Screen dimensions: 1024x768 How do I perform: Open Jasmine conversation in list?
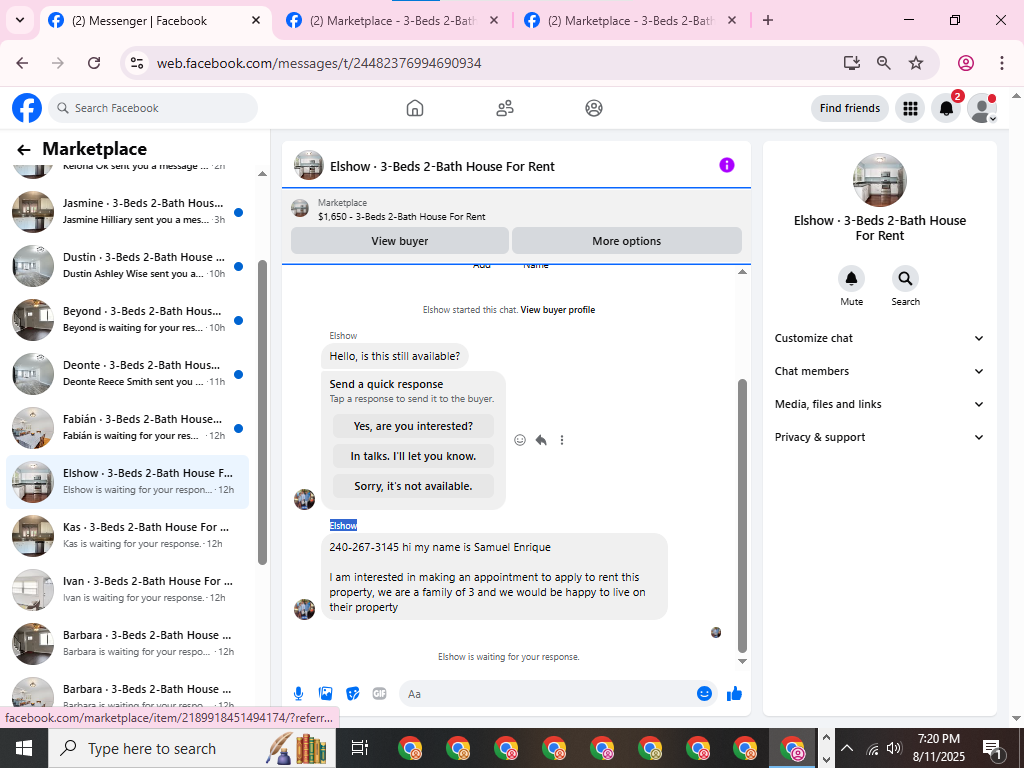tap(127, 212)
